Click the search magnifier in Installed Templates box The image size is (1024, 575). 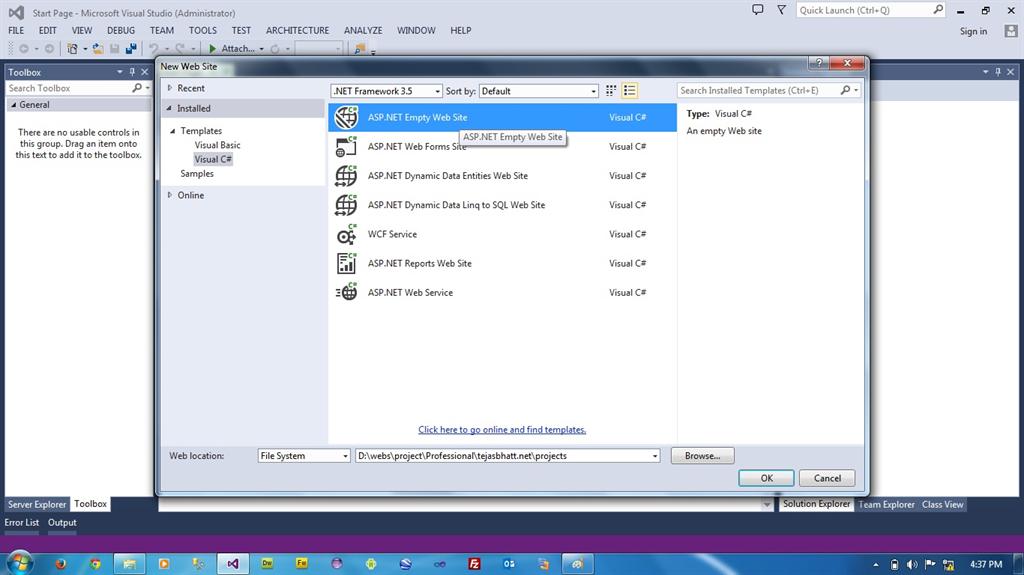pos(845,91)
